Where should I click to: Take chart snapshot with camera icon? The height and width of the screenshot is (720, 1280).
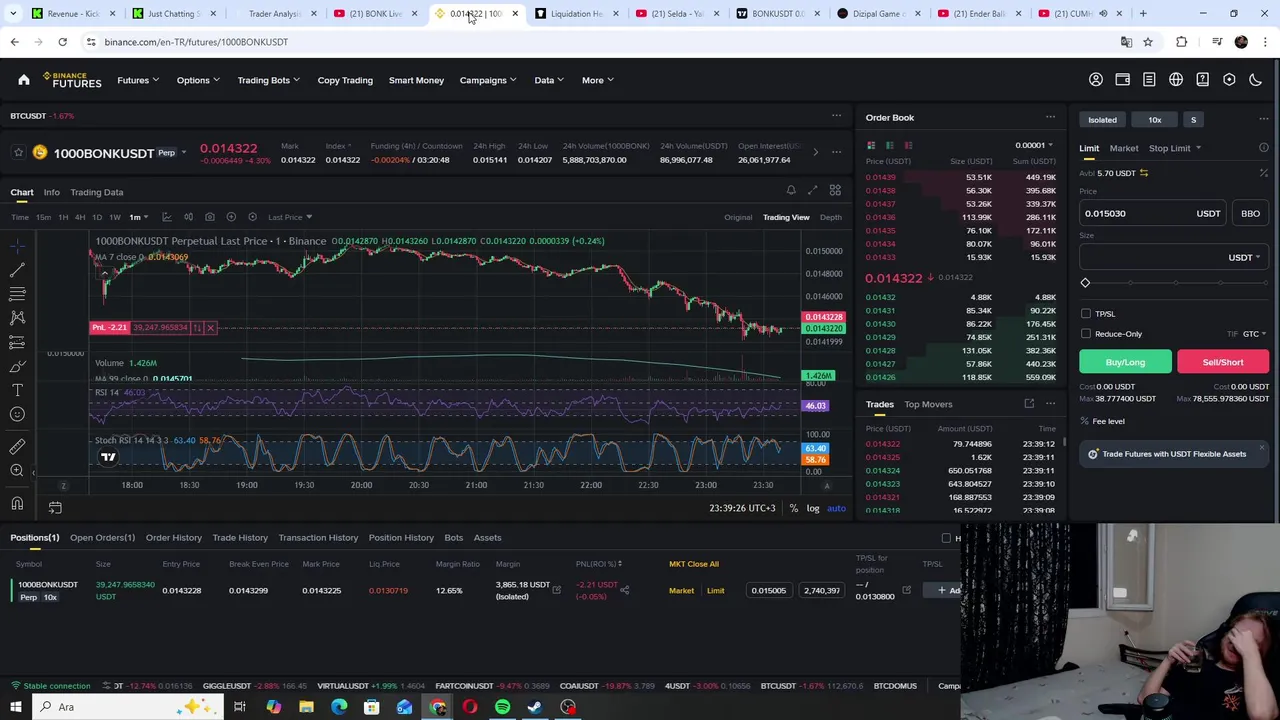pos(209,217)
